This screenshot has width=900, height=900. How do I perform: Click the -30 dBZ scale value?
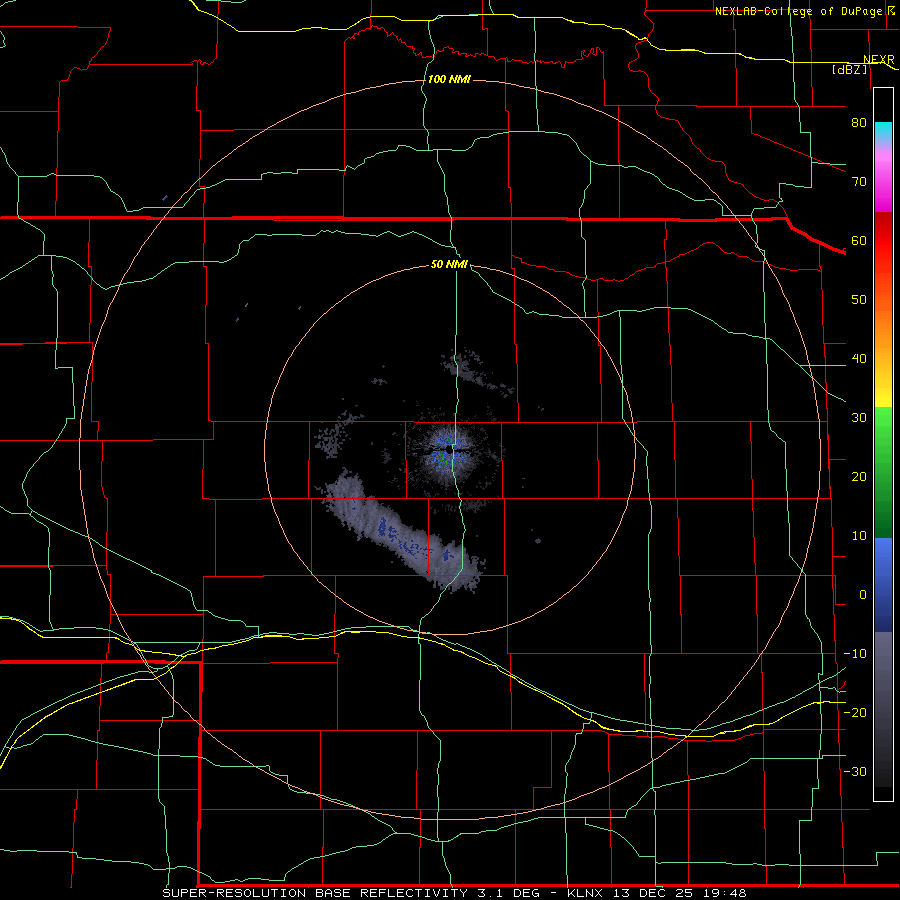click(x=855, y=771)
